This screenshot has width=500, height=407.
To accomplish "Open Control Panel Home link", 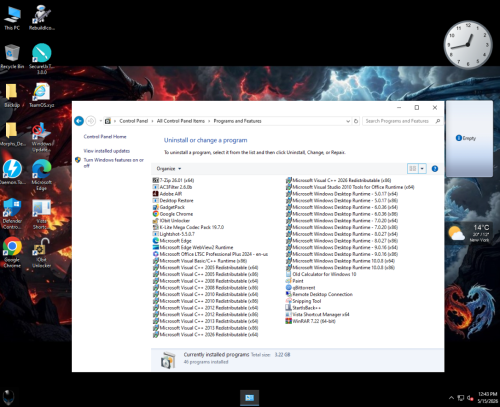I will click(x=105, y=137).
